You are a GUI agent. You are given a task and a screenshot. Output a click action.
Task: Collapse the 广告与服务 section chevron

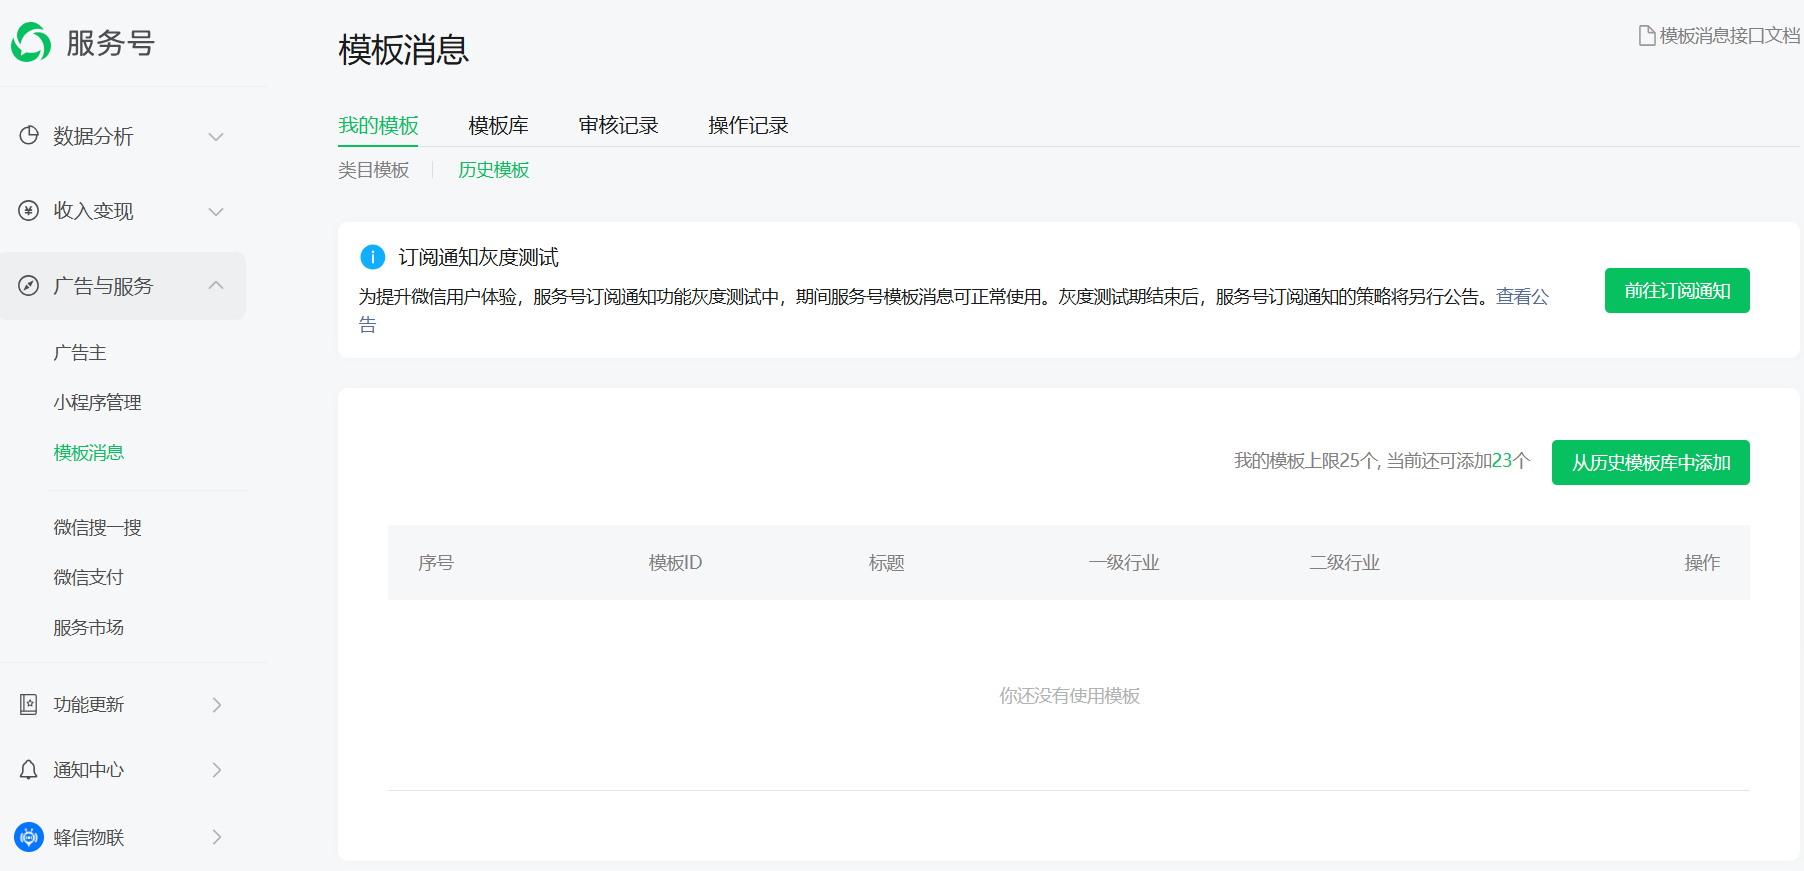(216, 285)
